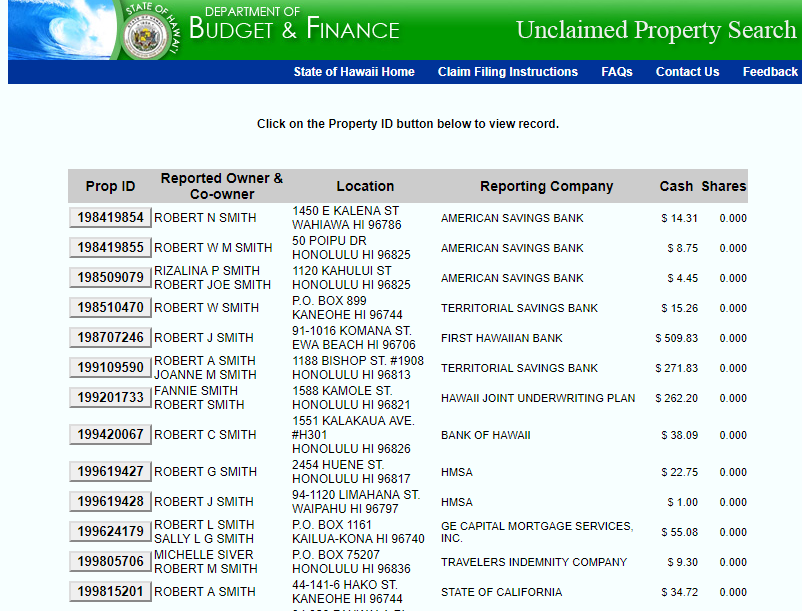This screenshot has height=611, width=802.
Task: Open the GE Capital Mortgage Services record
Action: pos(110,531)
